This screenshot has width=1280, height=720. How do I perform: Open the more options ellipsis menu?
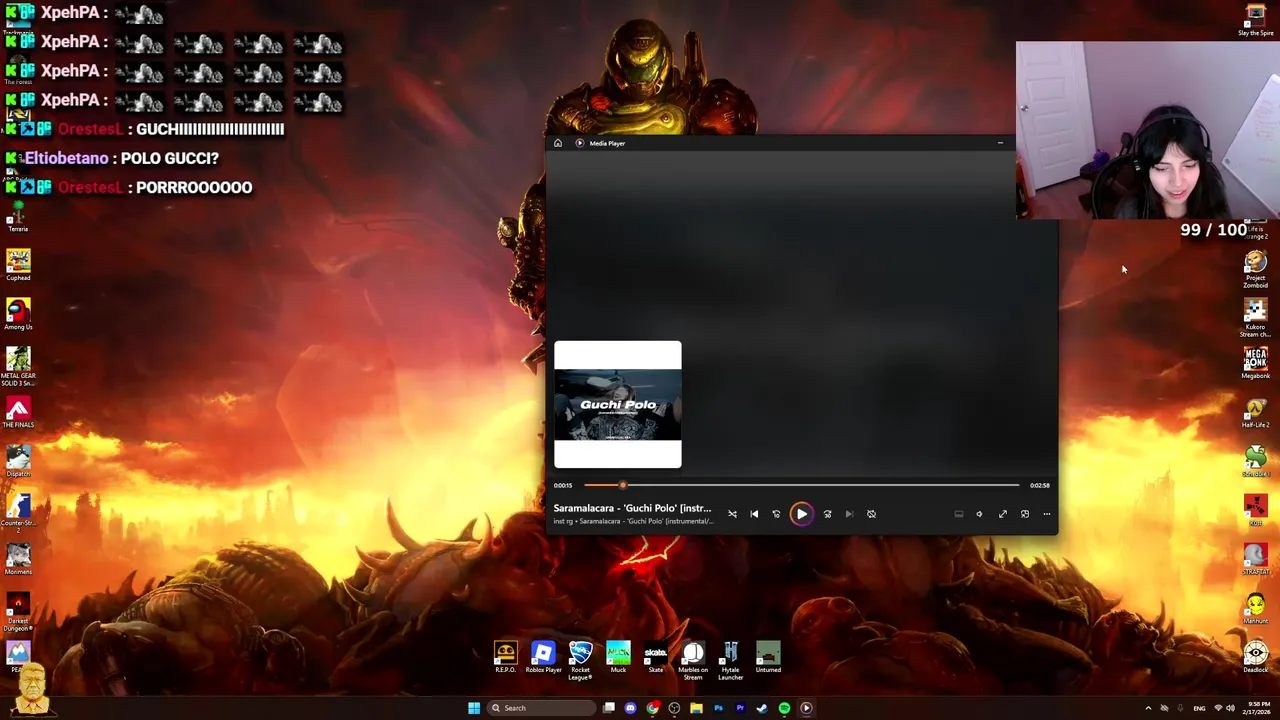point(1047,514)
